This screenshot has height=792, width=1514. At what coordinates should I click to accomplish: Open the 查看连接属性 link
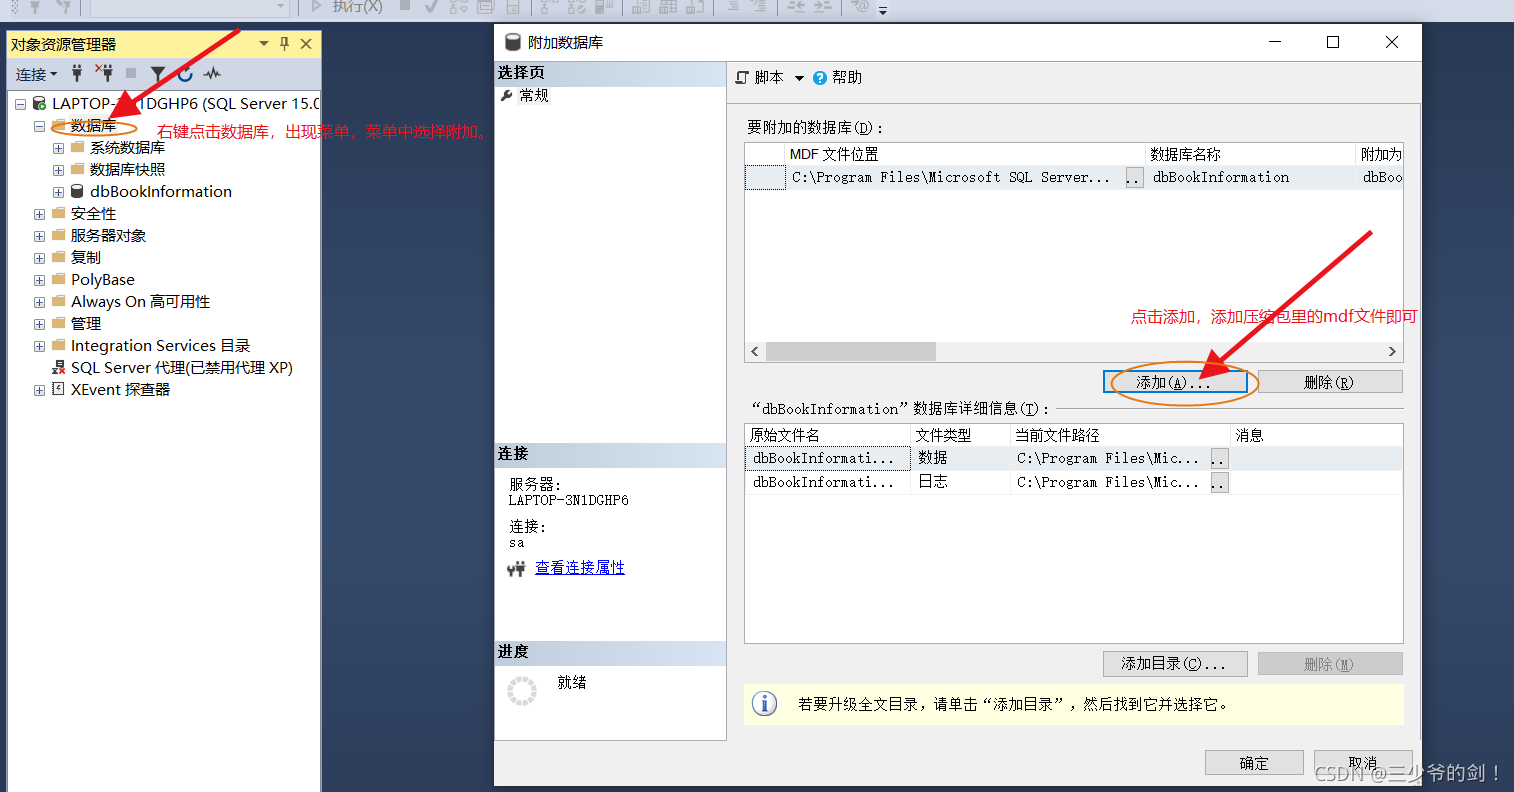click(x=580, y=567)
